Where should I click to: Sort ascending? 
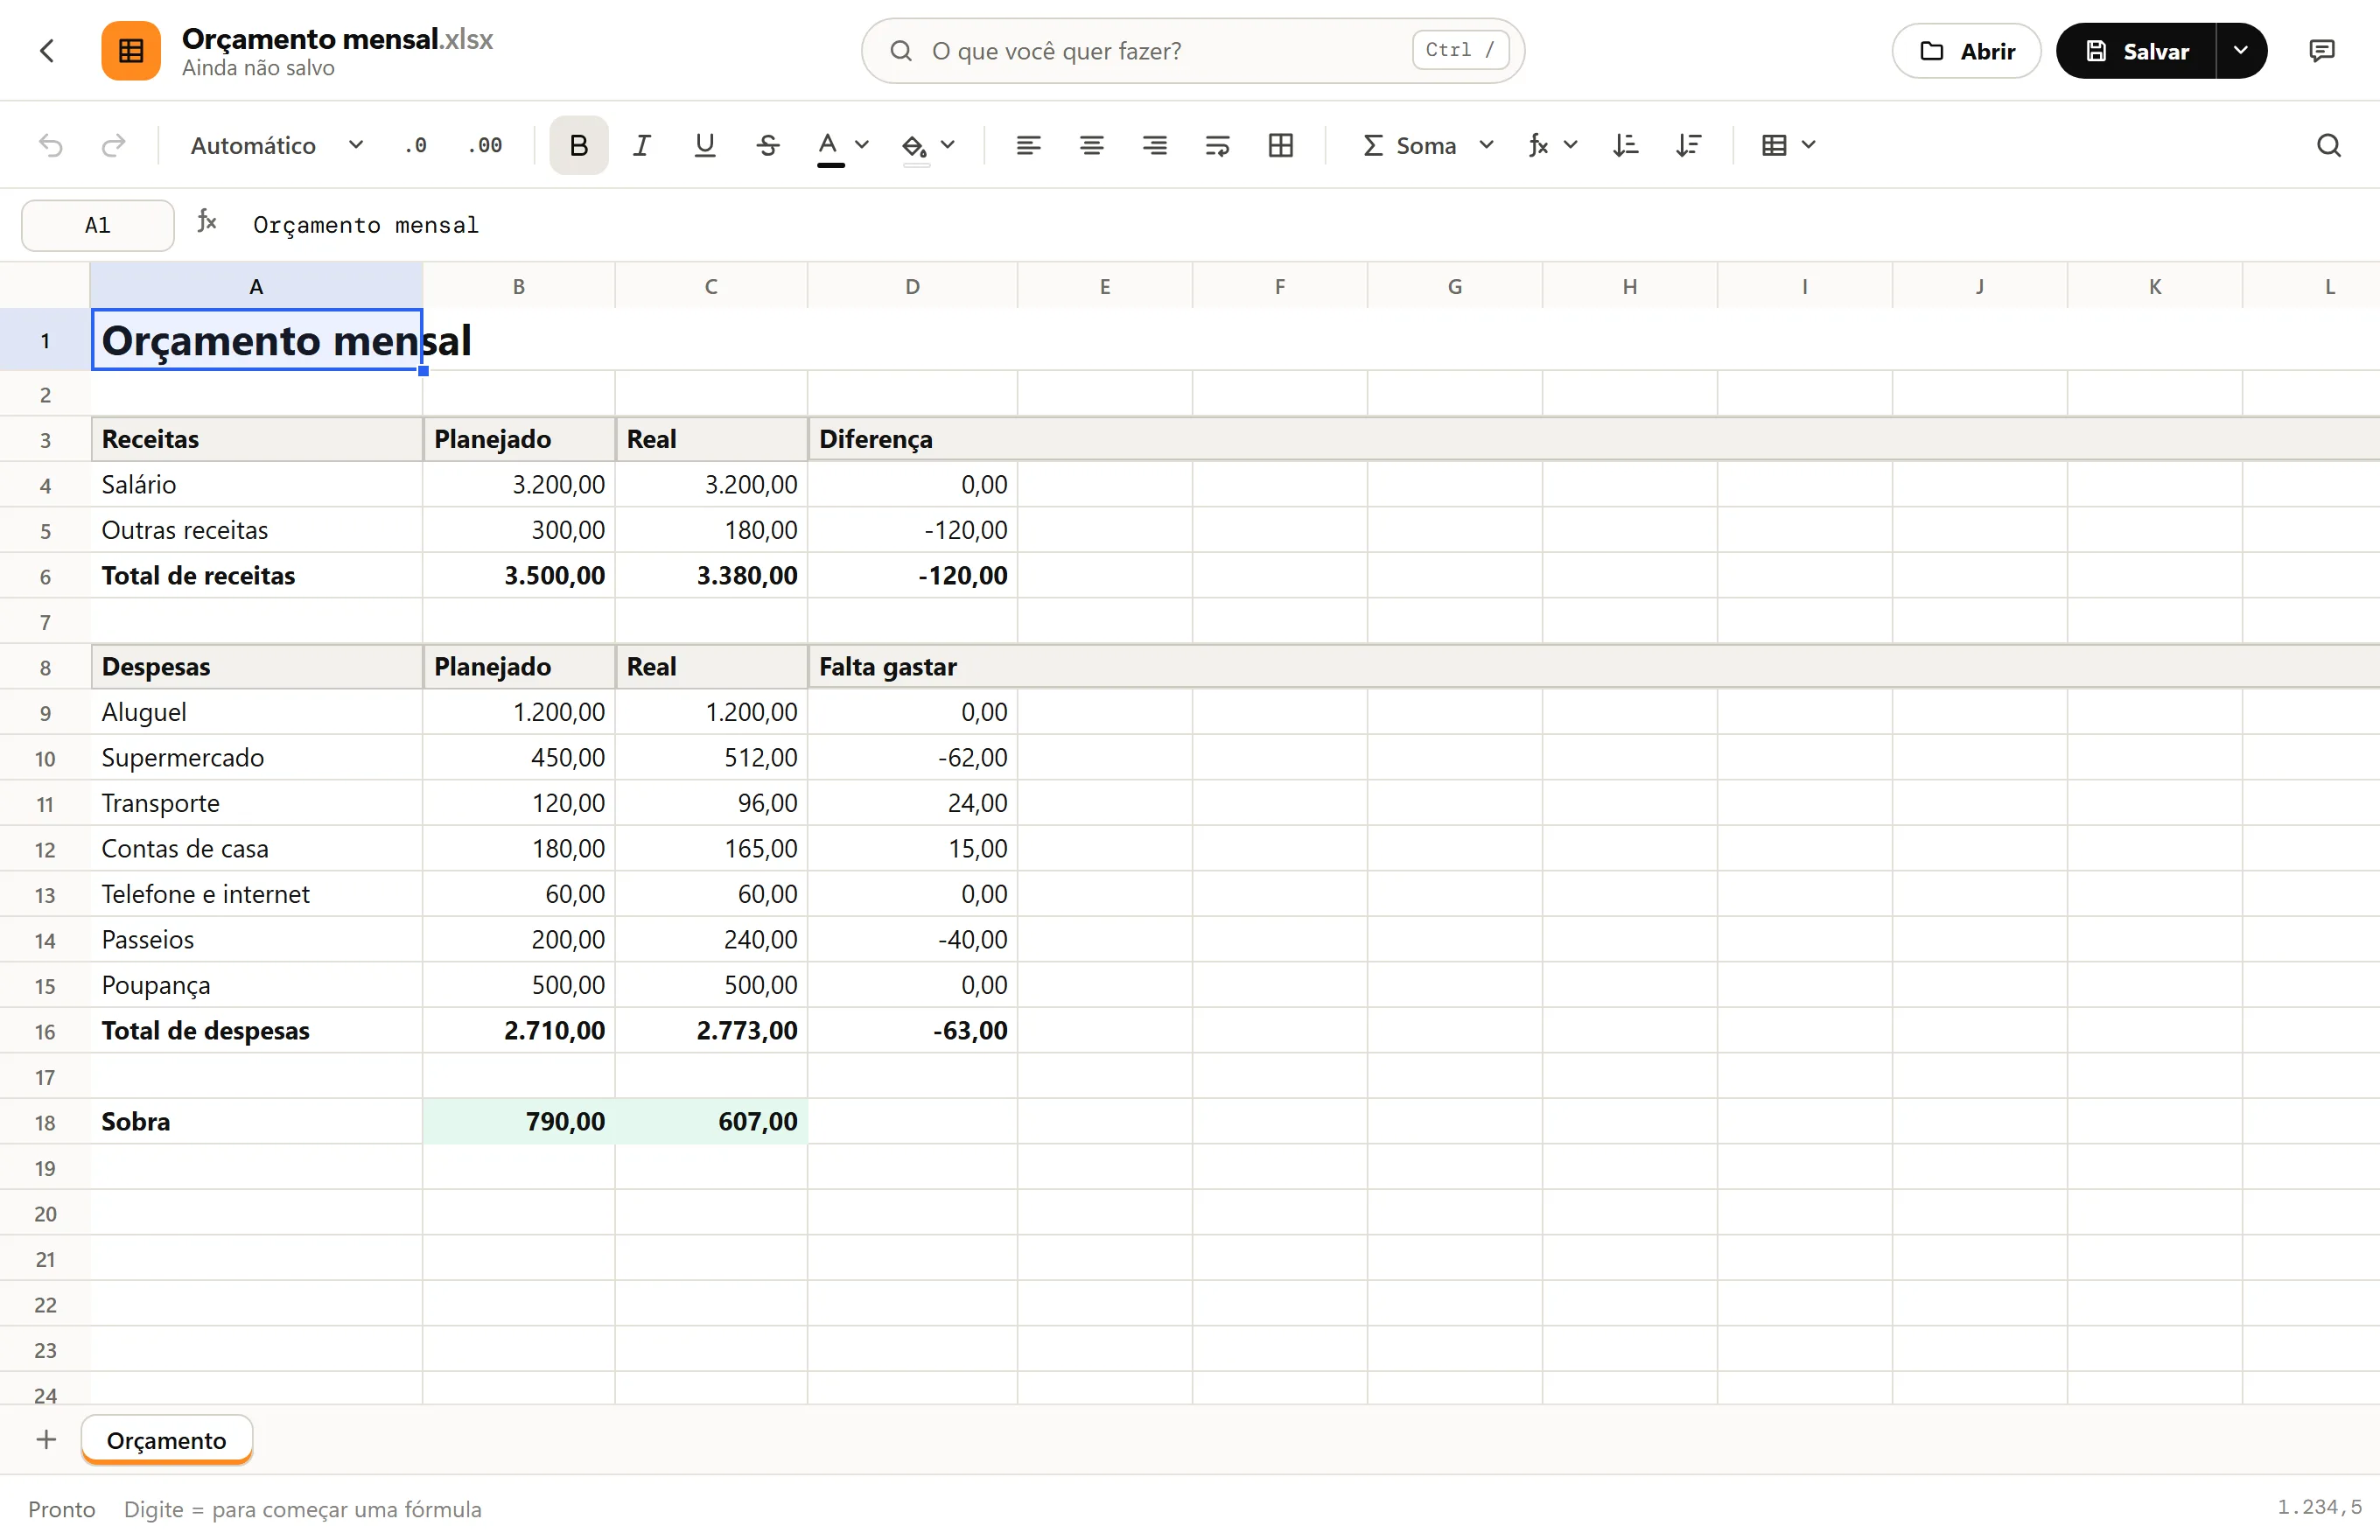[x=1626, y=146]
